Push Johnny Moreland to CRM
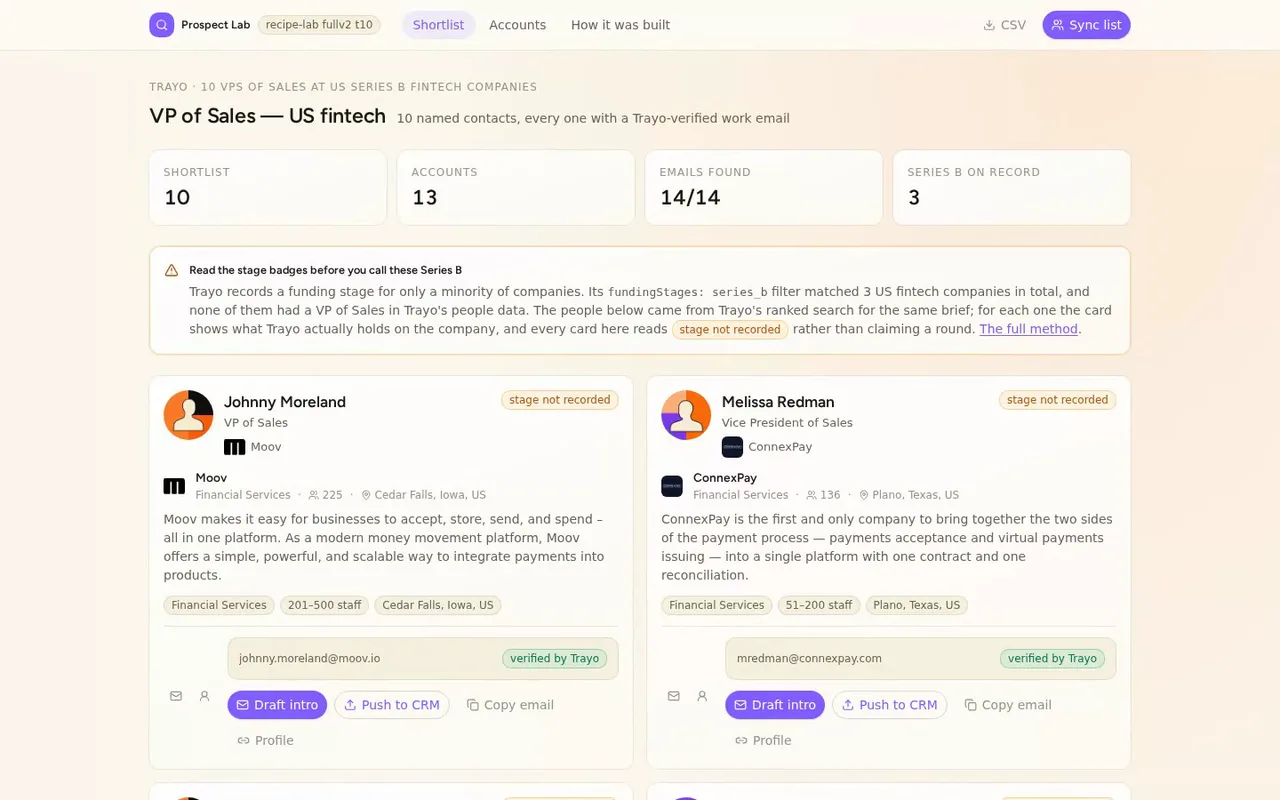Viewport: 1280px width, 800px height. 391,705
